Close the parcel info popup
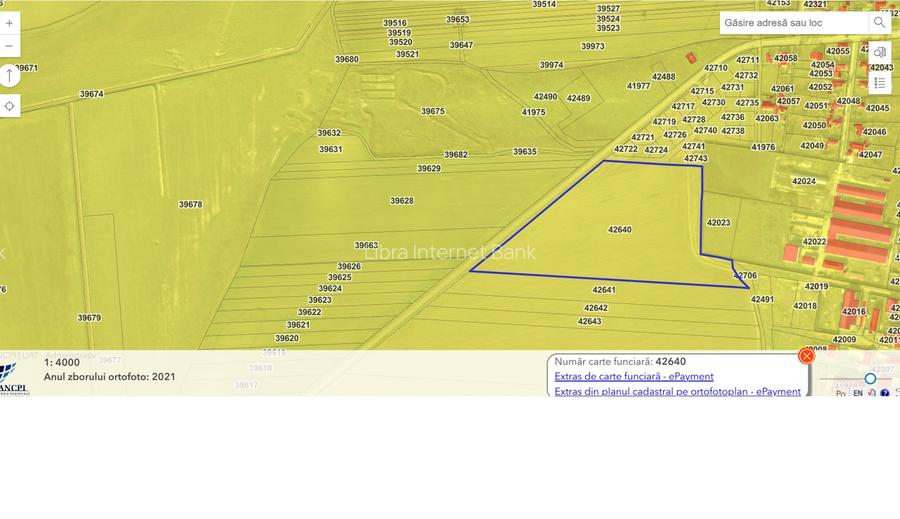The image size is (900, 519). 806,356
